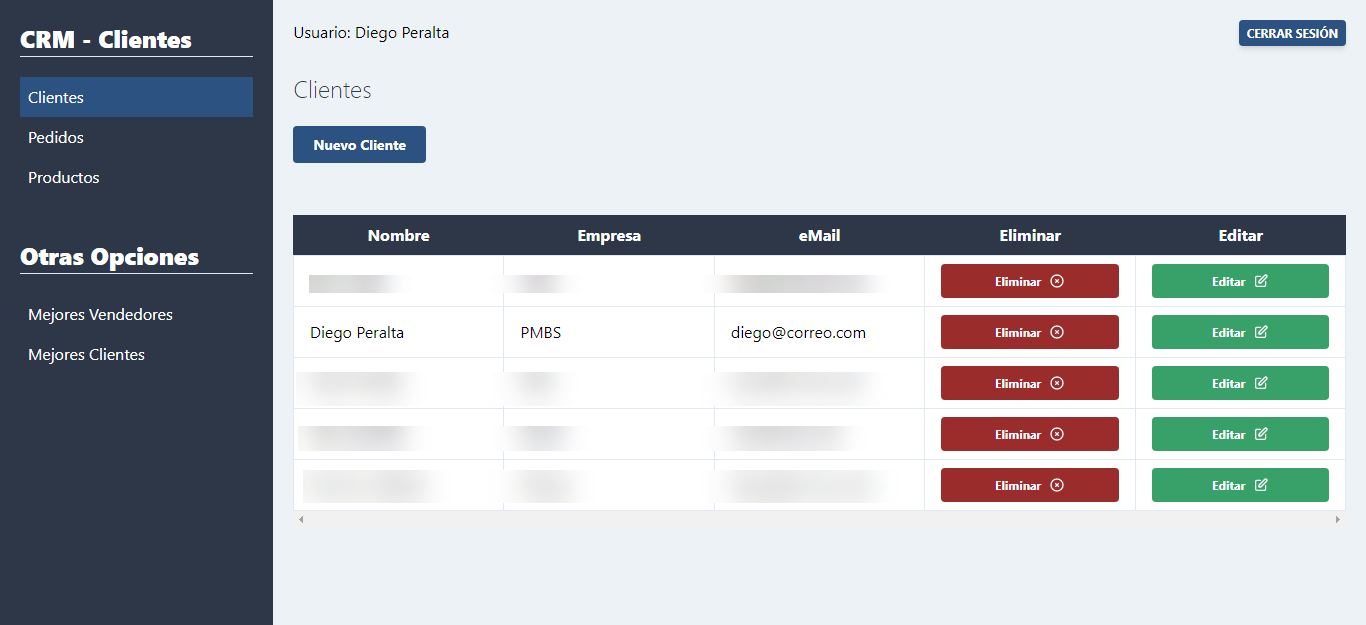Click the x-circle icon in the row just below Diego Peralta

tap(1057, 383)
